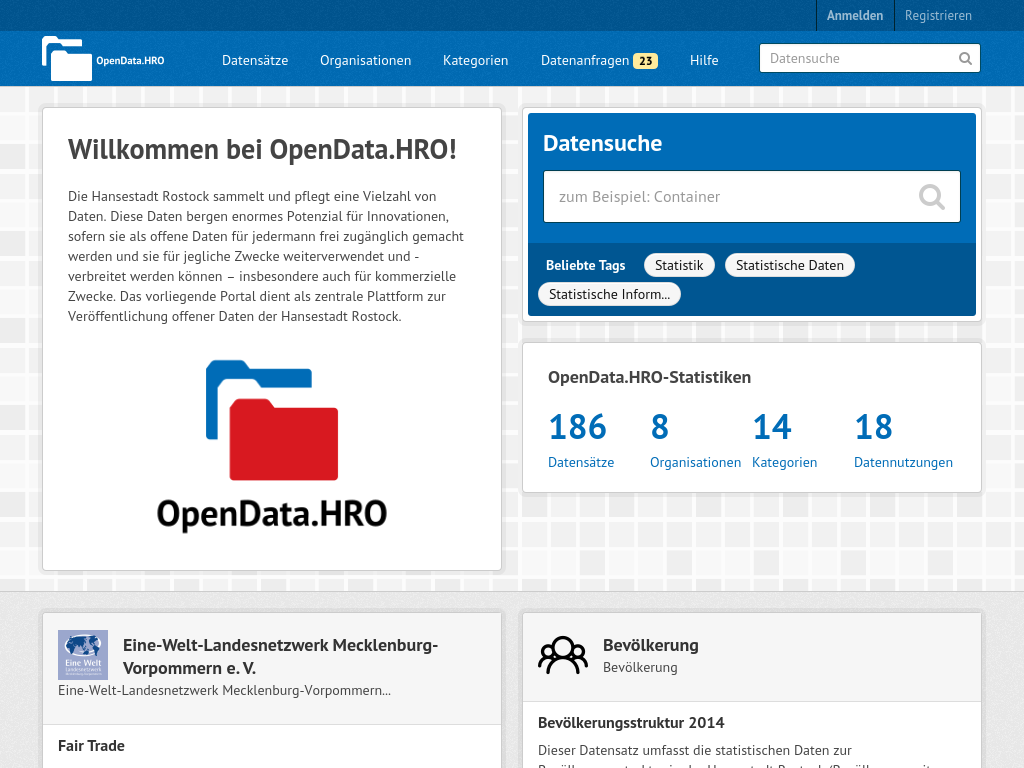Click 'Eine-Welt-Landesnetzwerk Mecklenburg-Vorpommern...' description text

225,690
